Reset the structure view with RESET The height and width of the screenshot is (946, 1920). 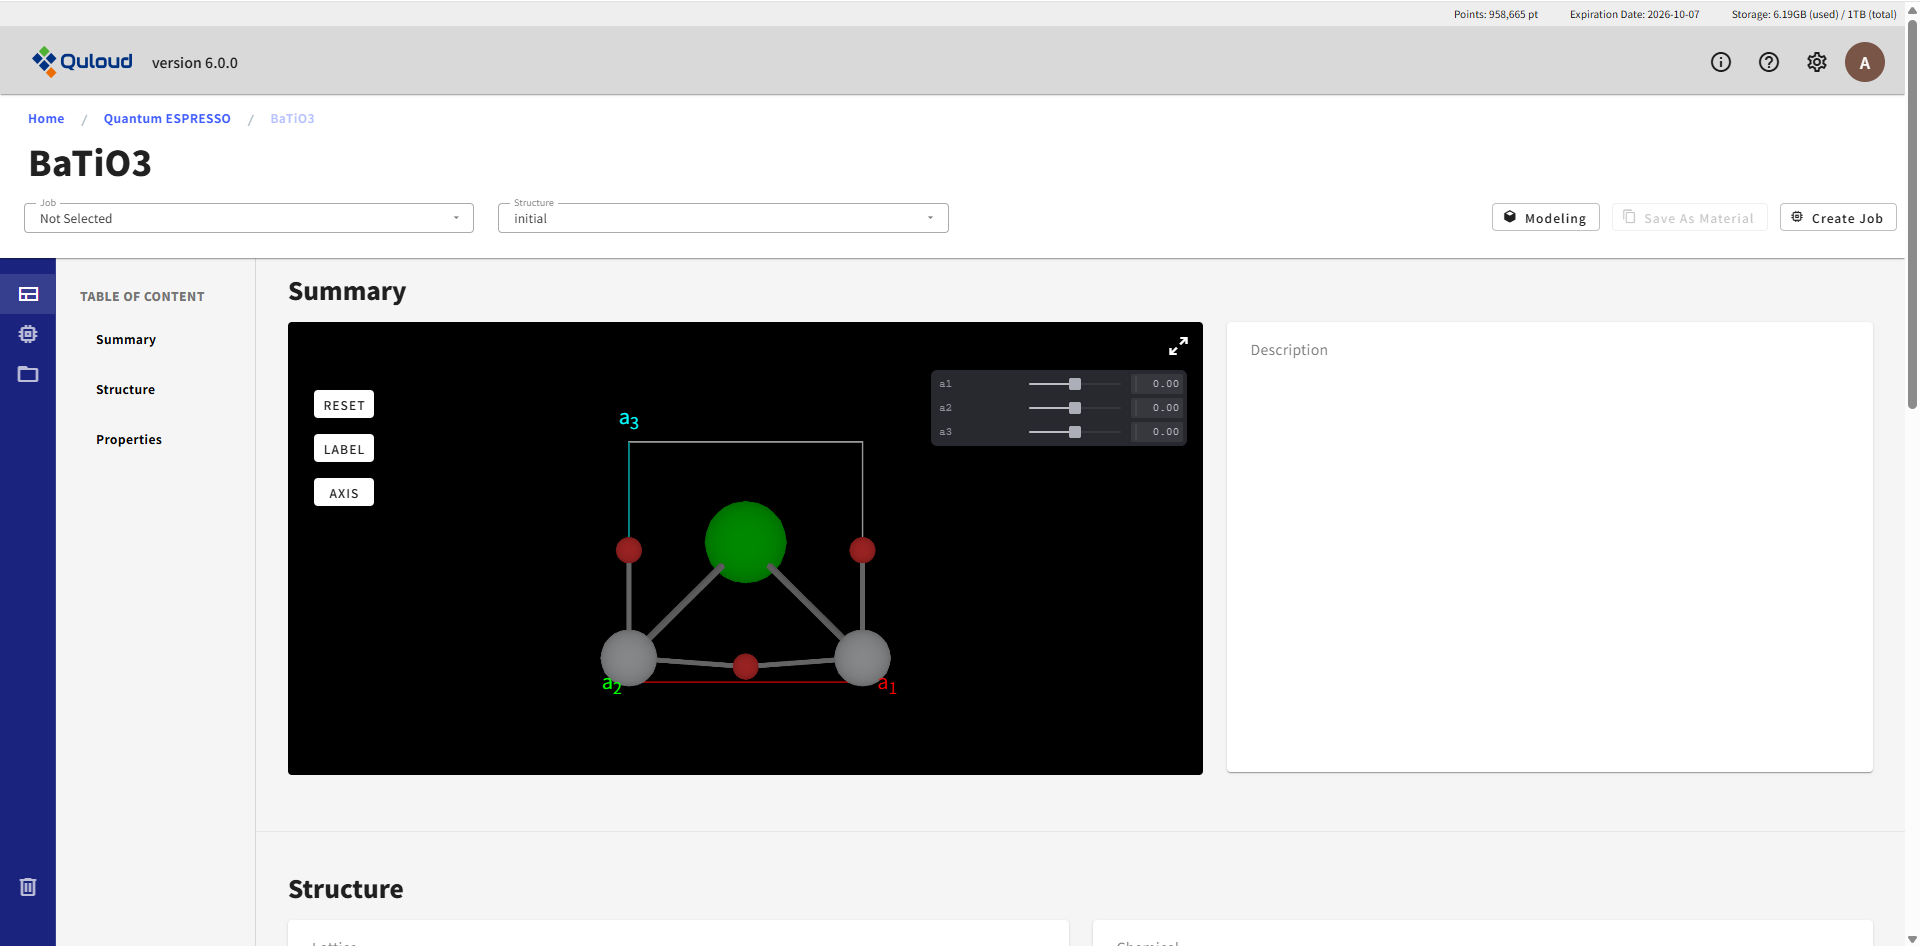point(343,404)
